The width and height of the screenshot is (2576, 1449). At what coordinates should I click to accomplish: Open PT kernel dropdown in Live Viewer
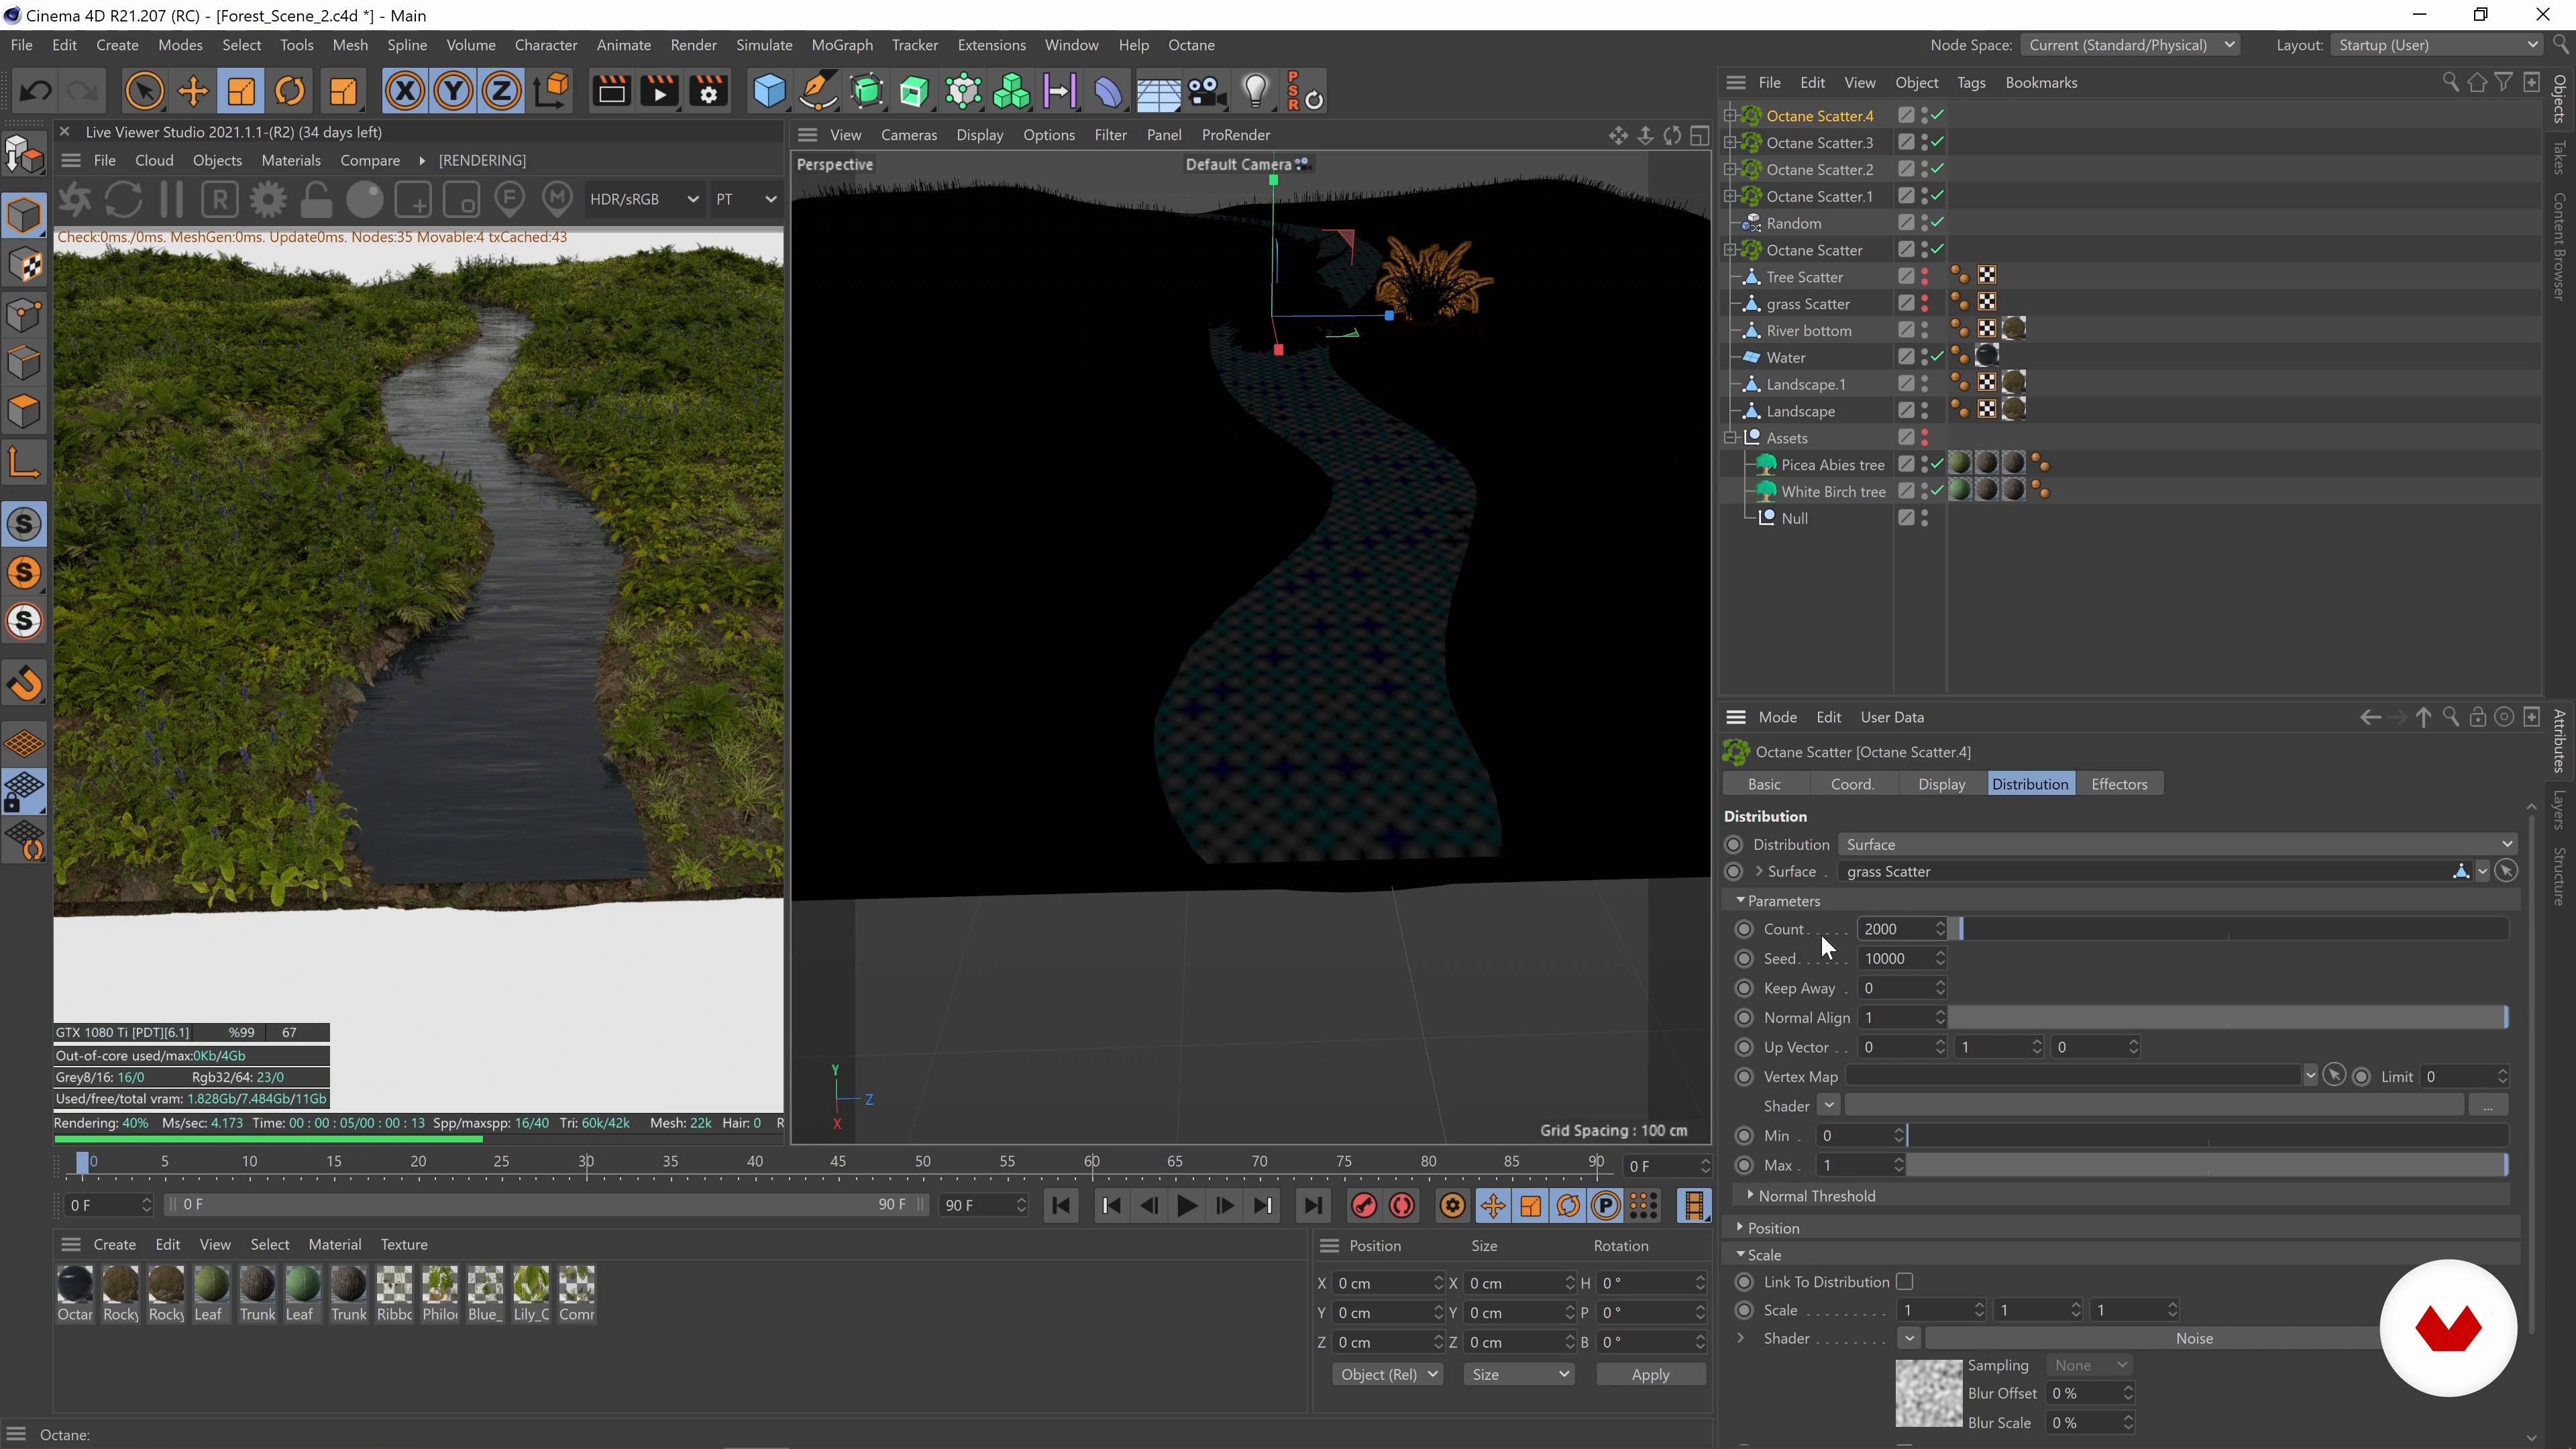746,199
